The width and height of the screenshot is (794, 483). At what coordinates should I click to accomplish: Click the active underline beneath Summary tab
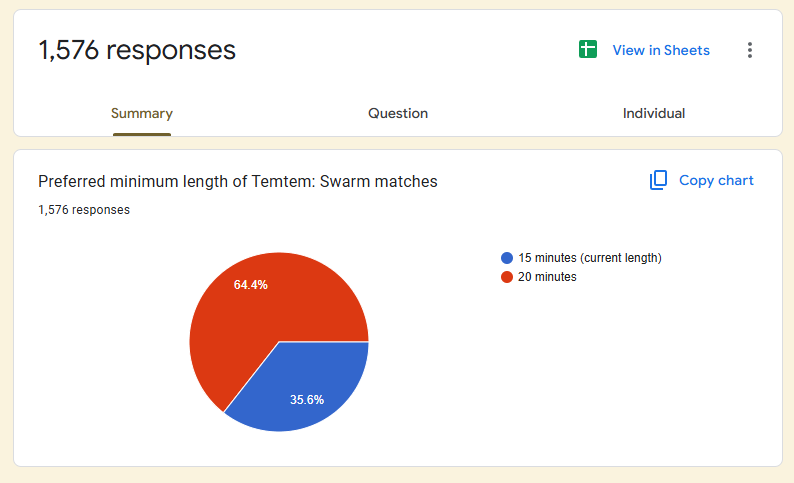[141, 133]
